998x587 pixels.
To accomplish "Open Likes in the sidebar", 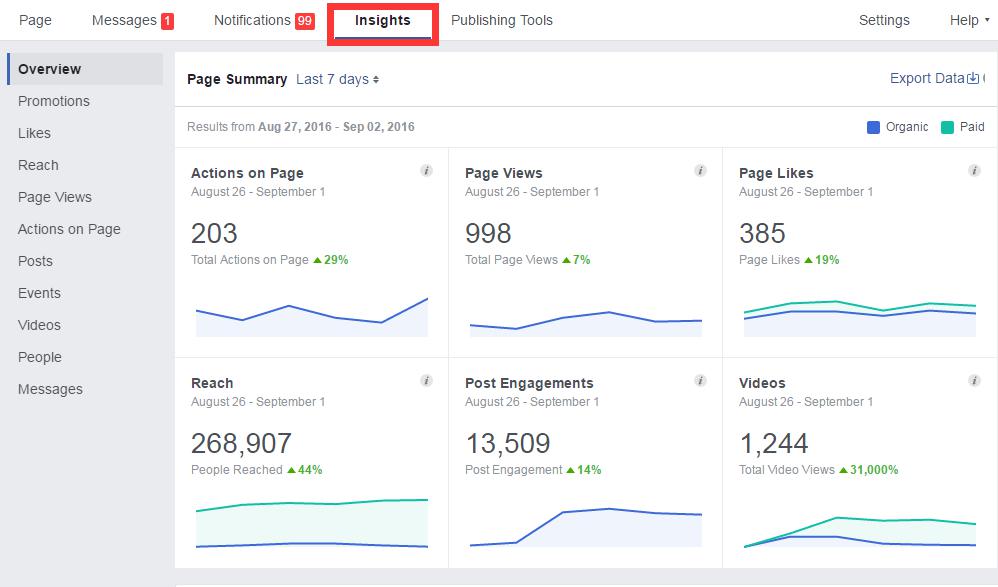I will pos(34,133).
